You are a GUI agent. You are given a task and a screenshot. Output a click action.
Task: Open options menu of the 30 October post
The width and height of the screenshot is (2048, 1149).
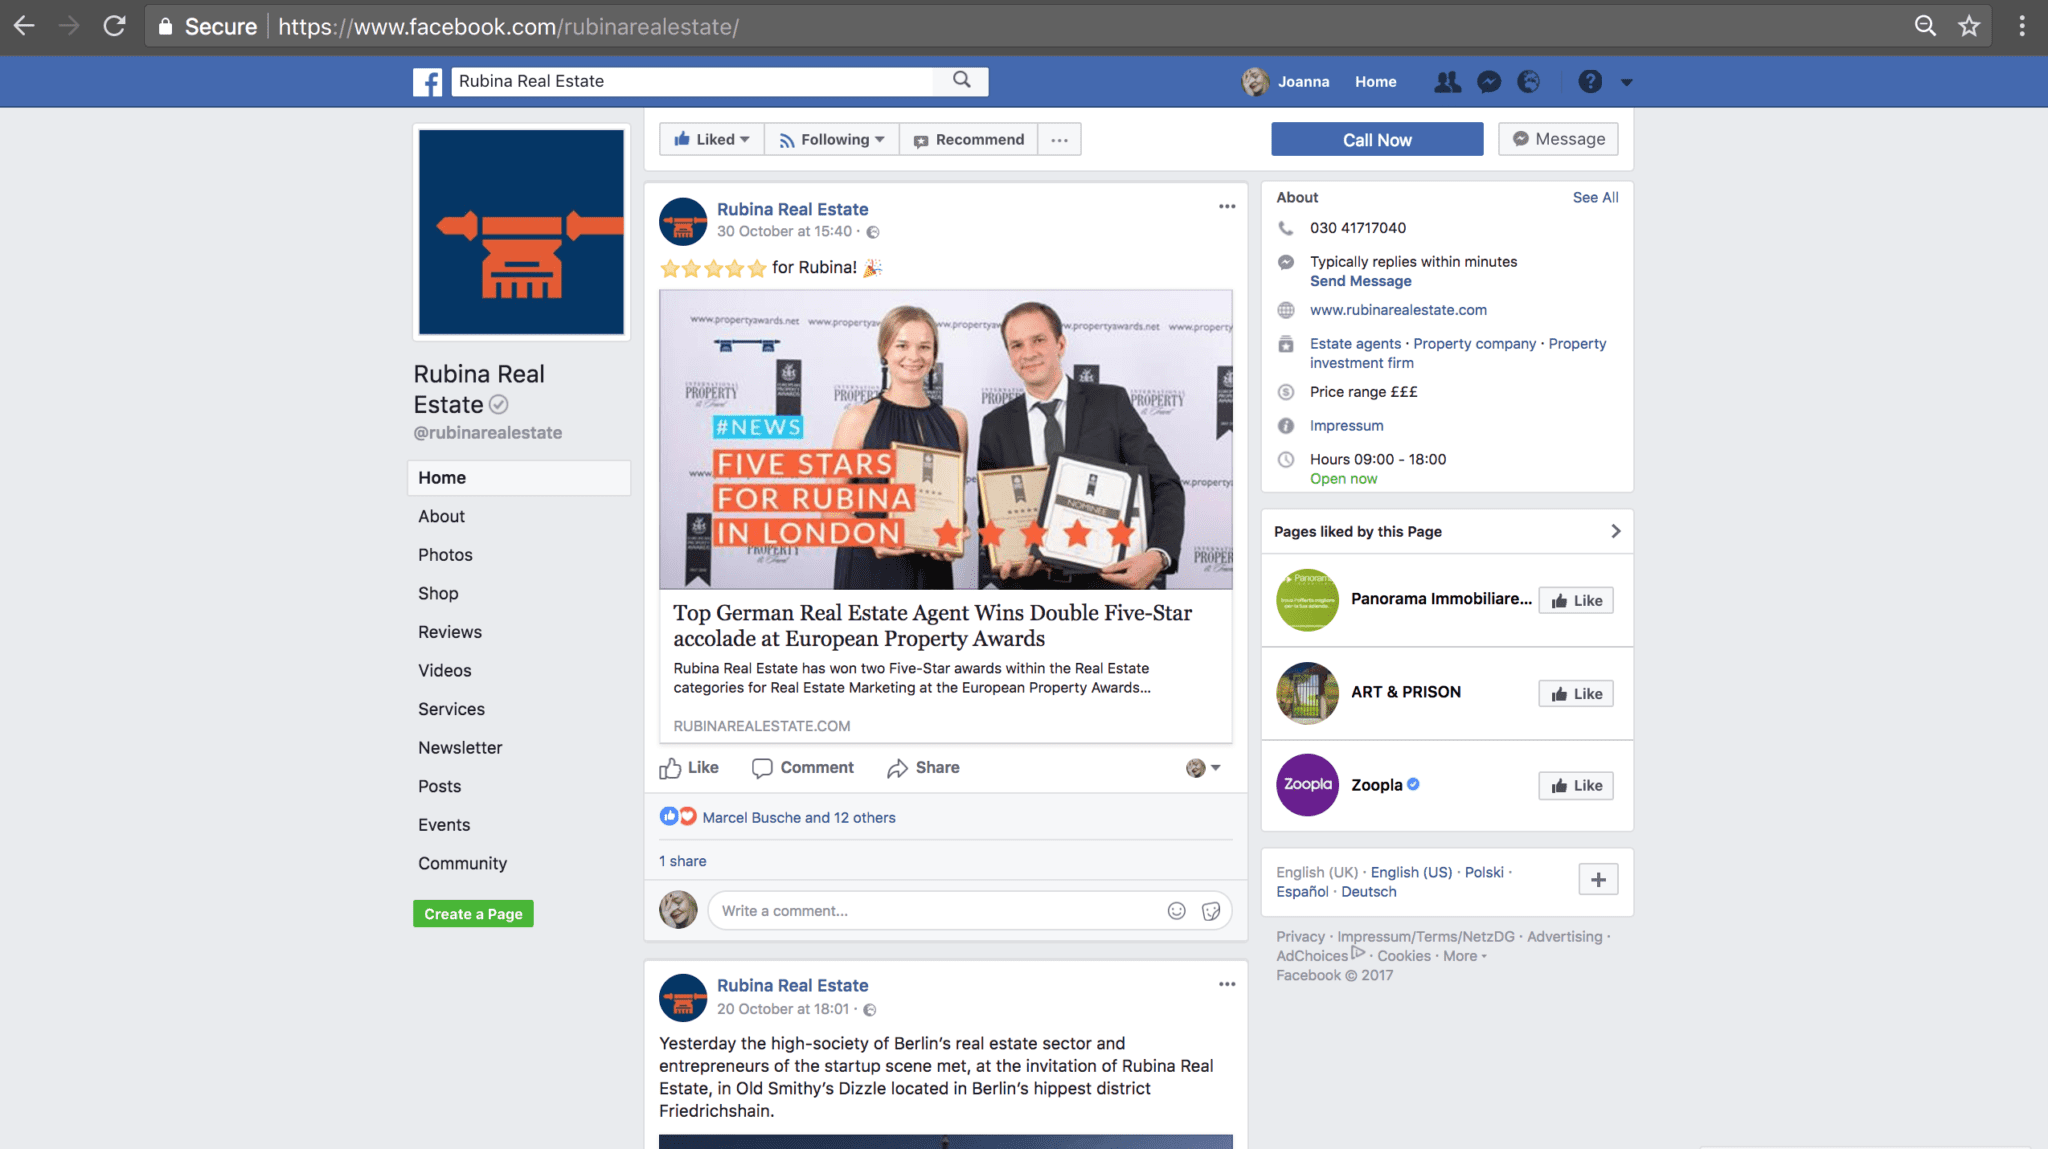tap(1227, 206)
